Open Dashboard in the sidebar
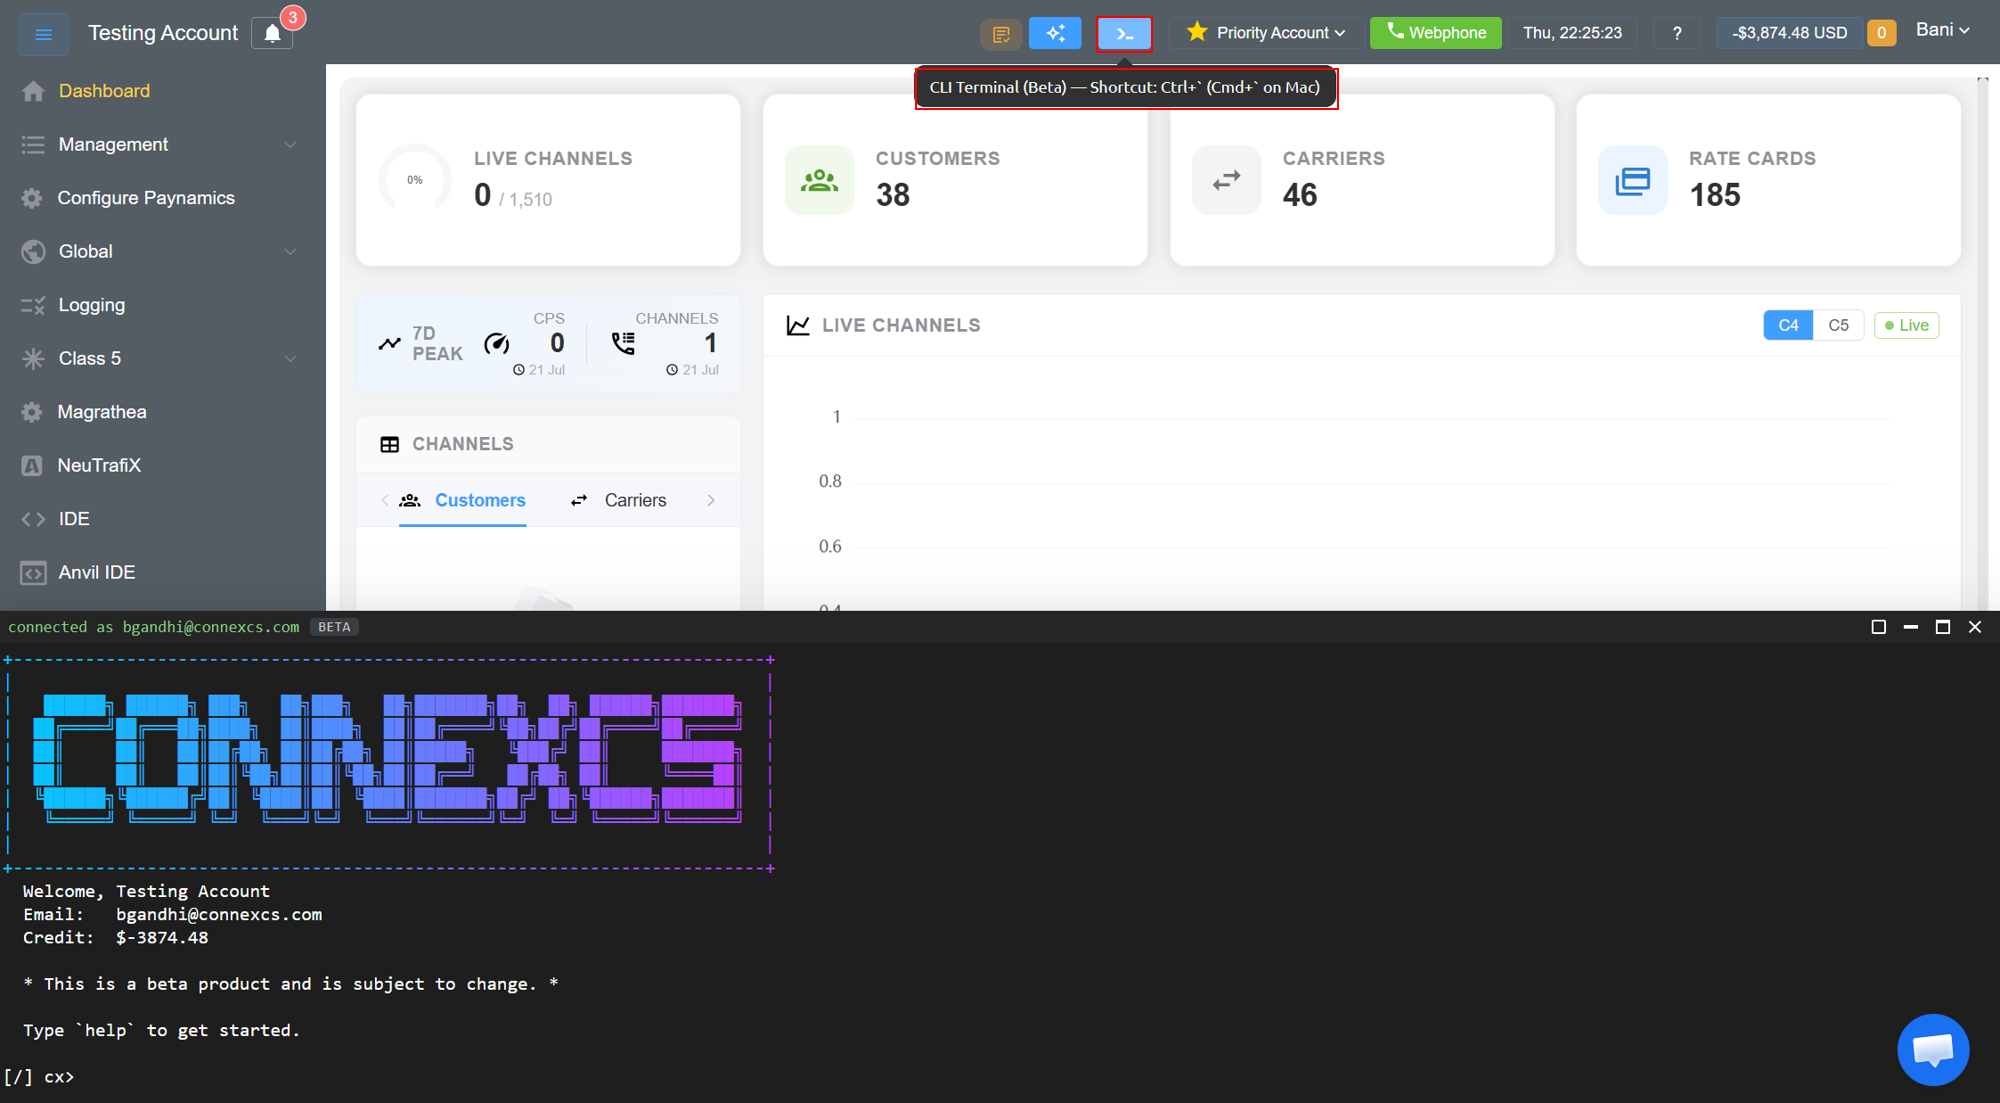This screenshot has width=2000, height=1103. [104, 91]
